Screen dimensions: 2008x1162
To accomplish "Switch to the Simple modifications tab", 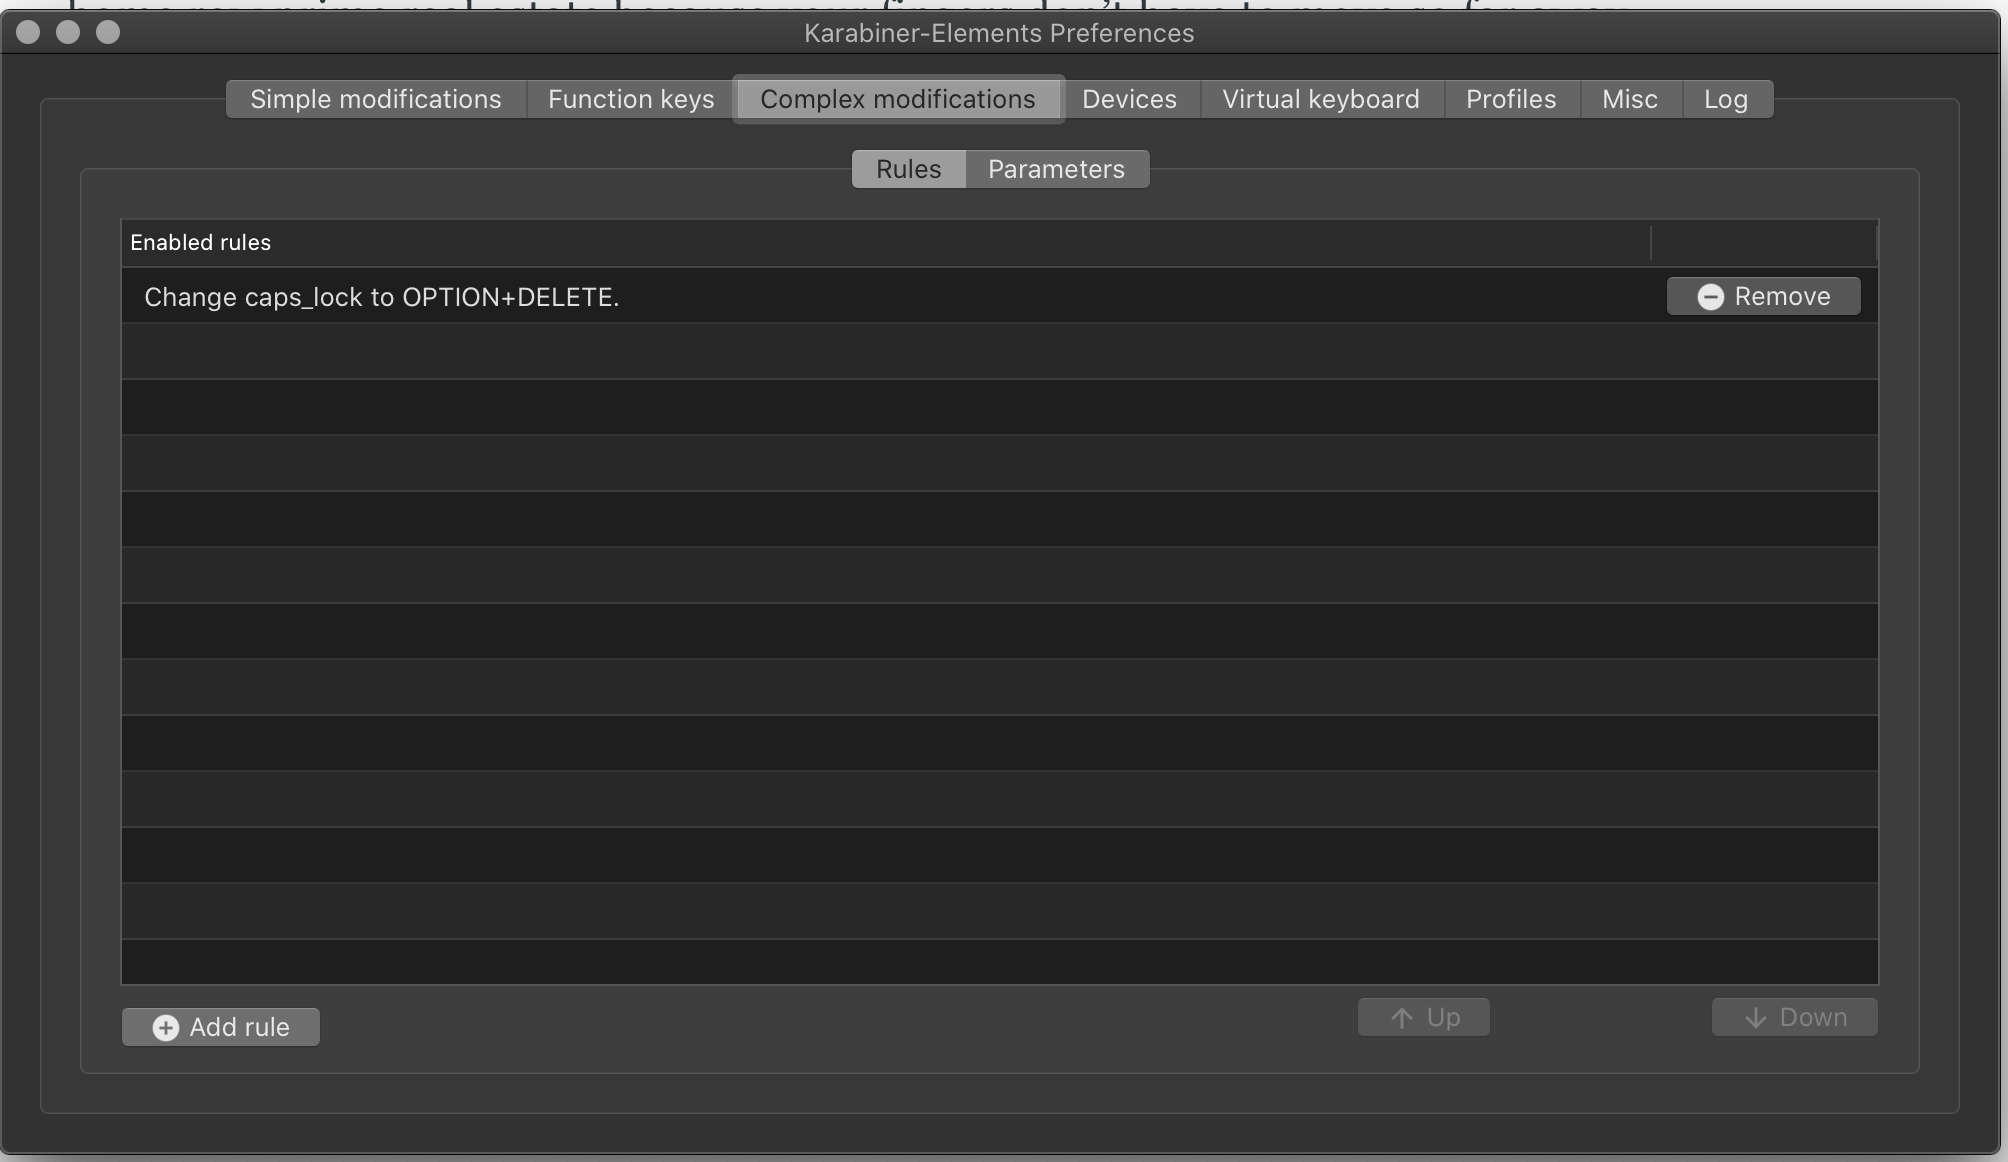I will 376,99.
